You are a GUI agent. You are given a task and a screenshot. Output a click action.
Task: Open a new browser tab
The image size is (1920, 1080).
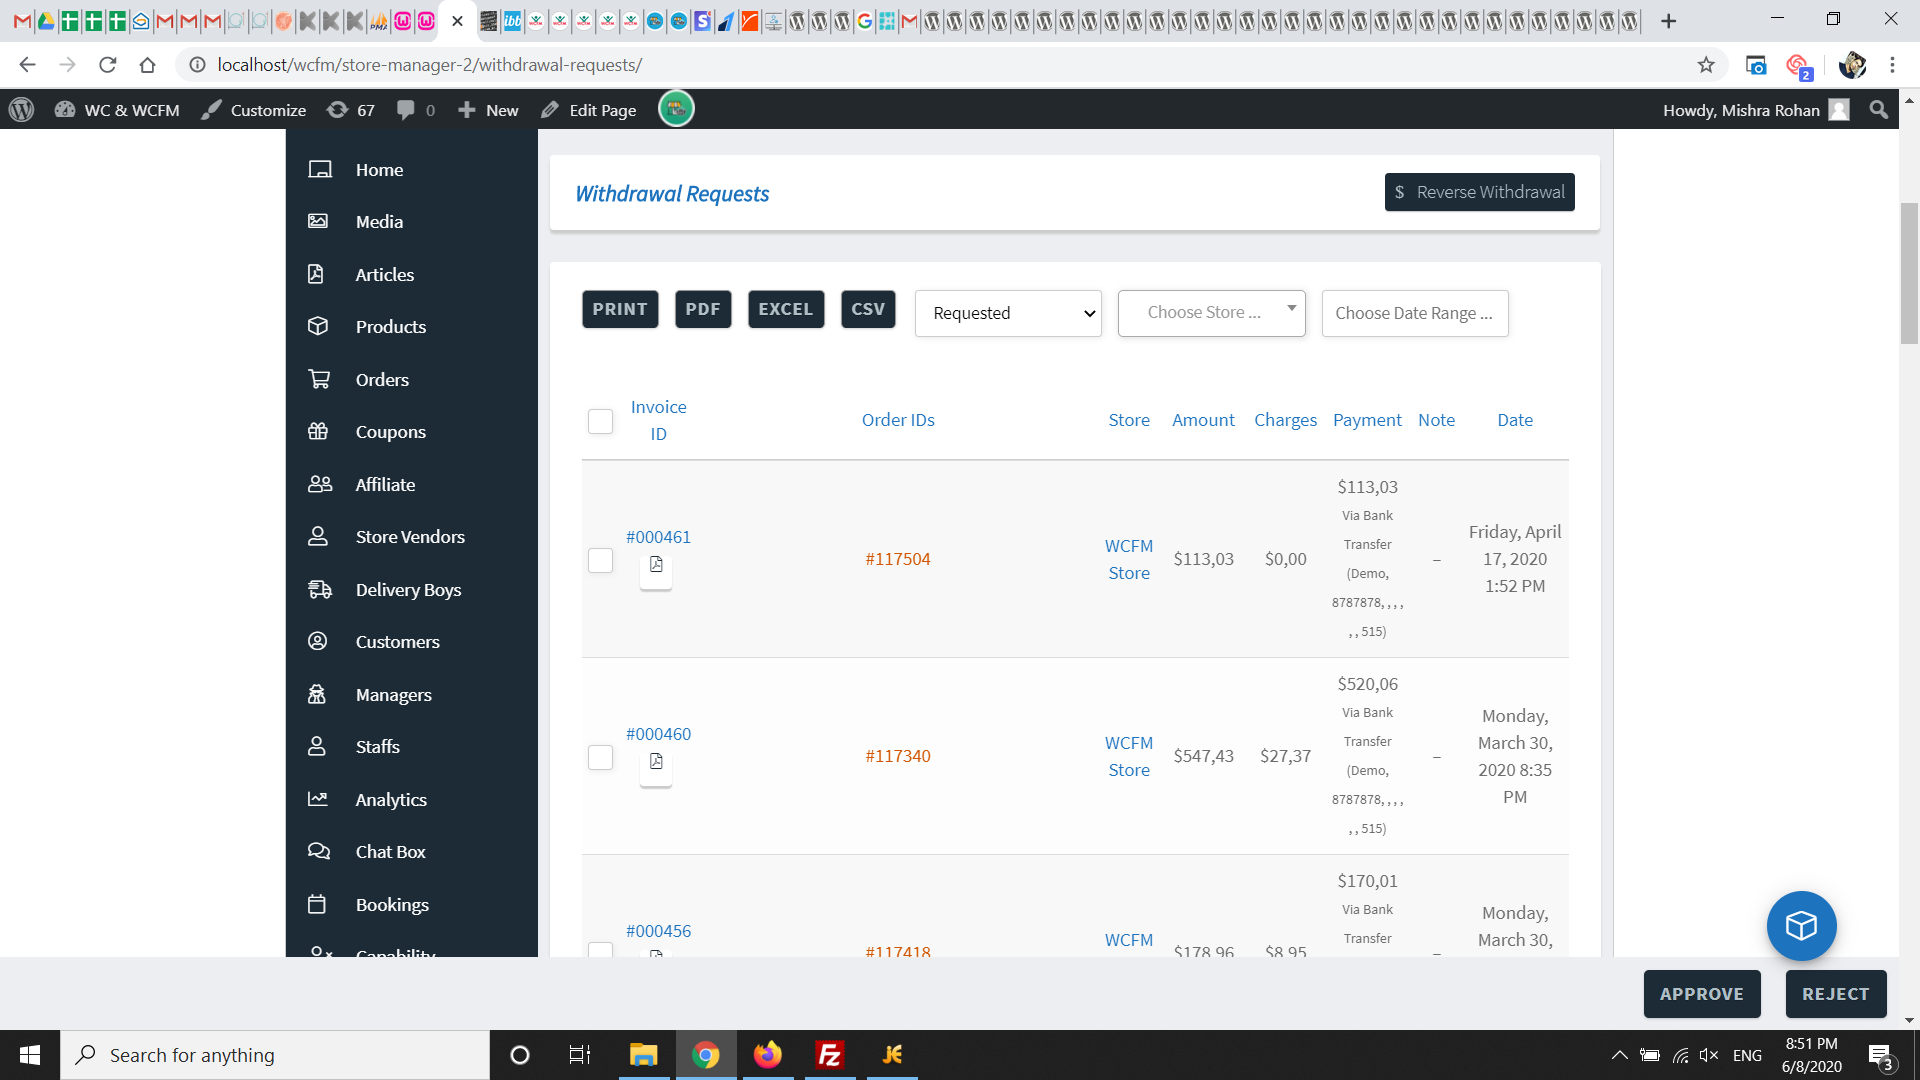pyautogui.click(x=1668, y=21)
